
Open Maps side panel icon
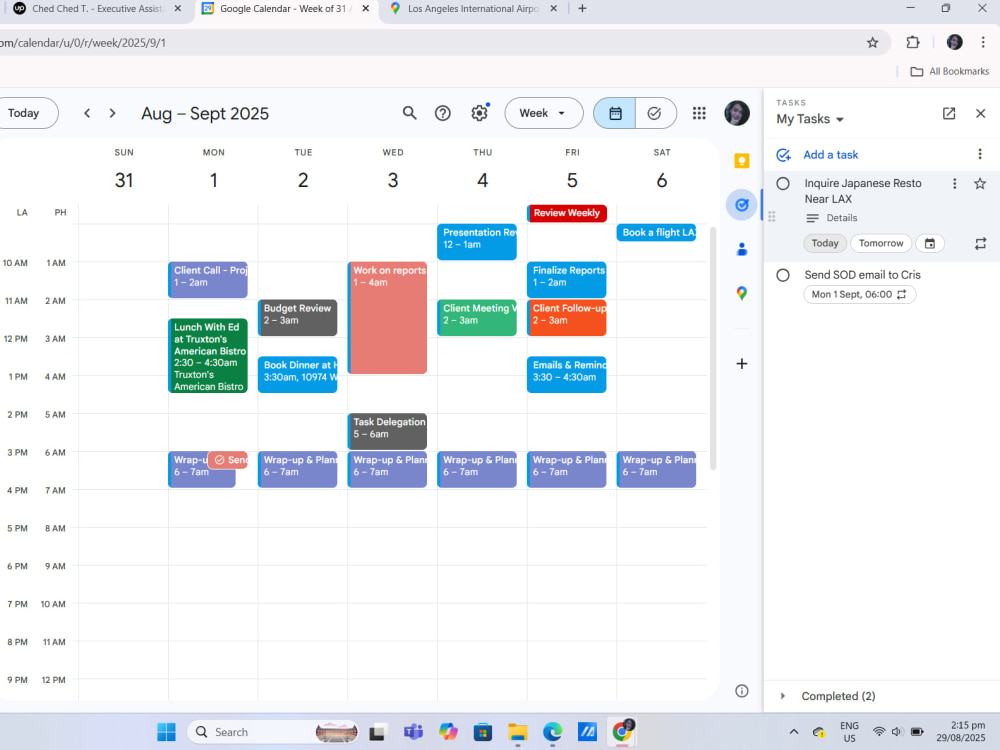click(x=742, y=293)
